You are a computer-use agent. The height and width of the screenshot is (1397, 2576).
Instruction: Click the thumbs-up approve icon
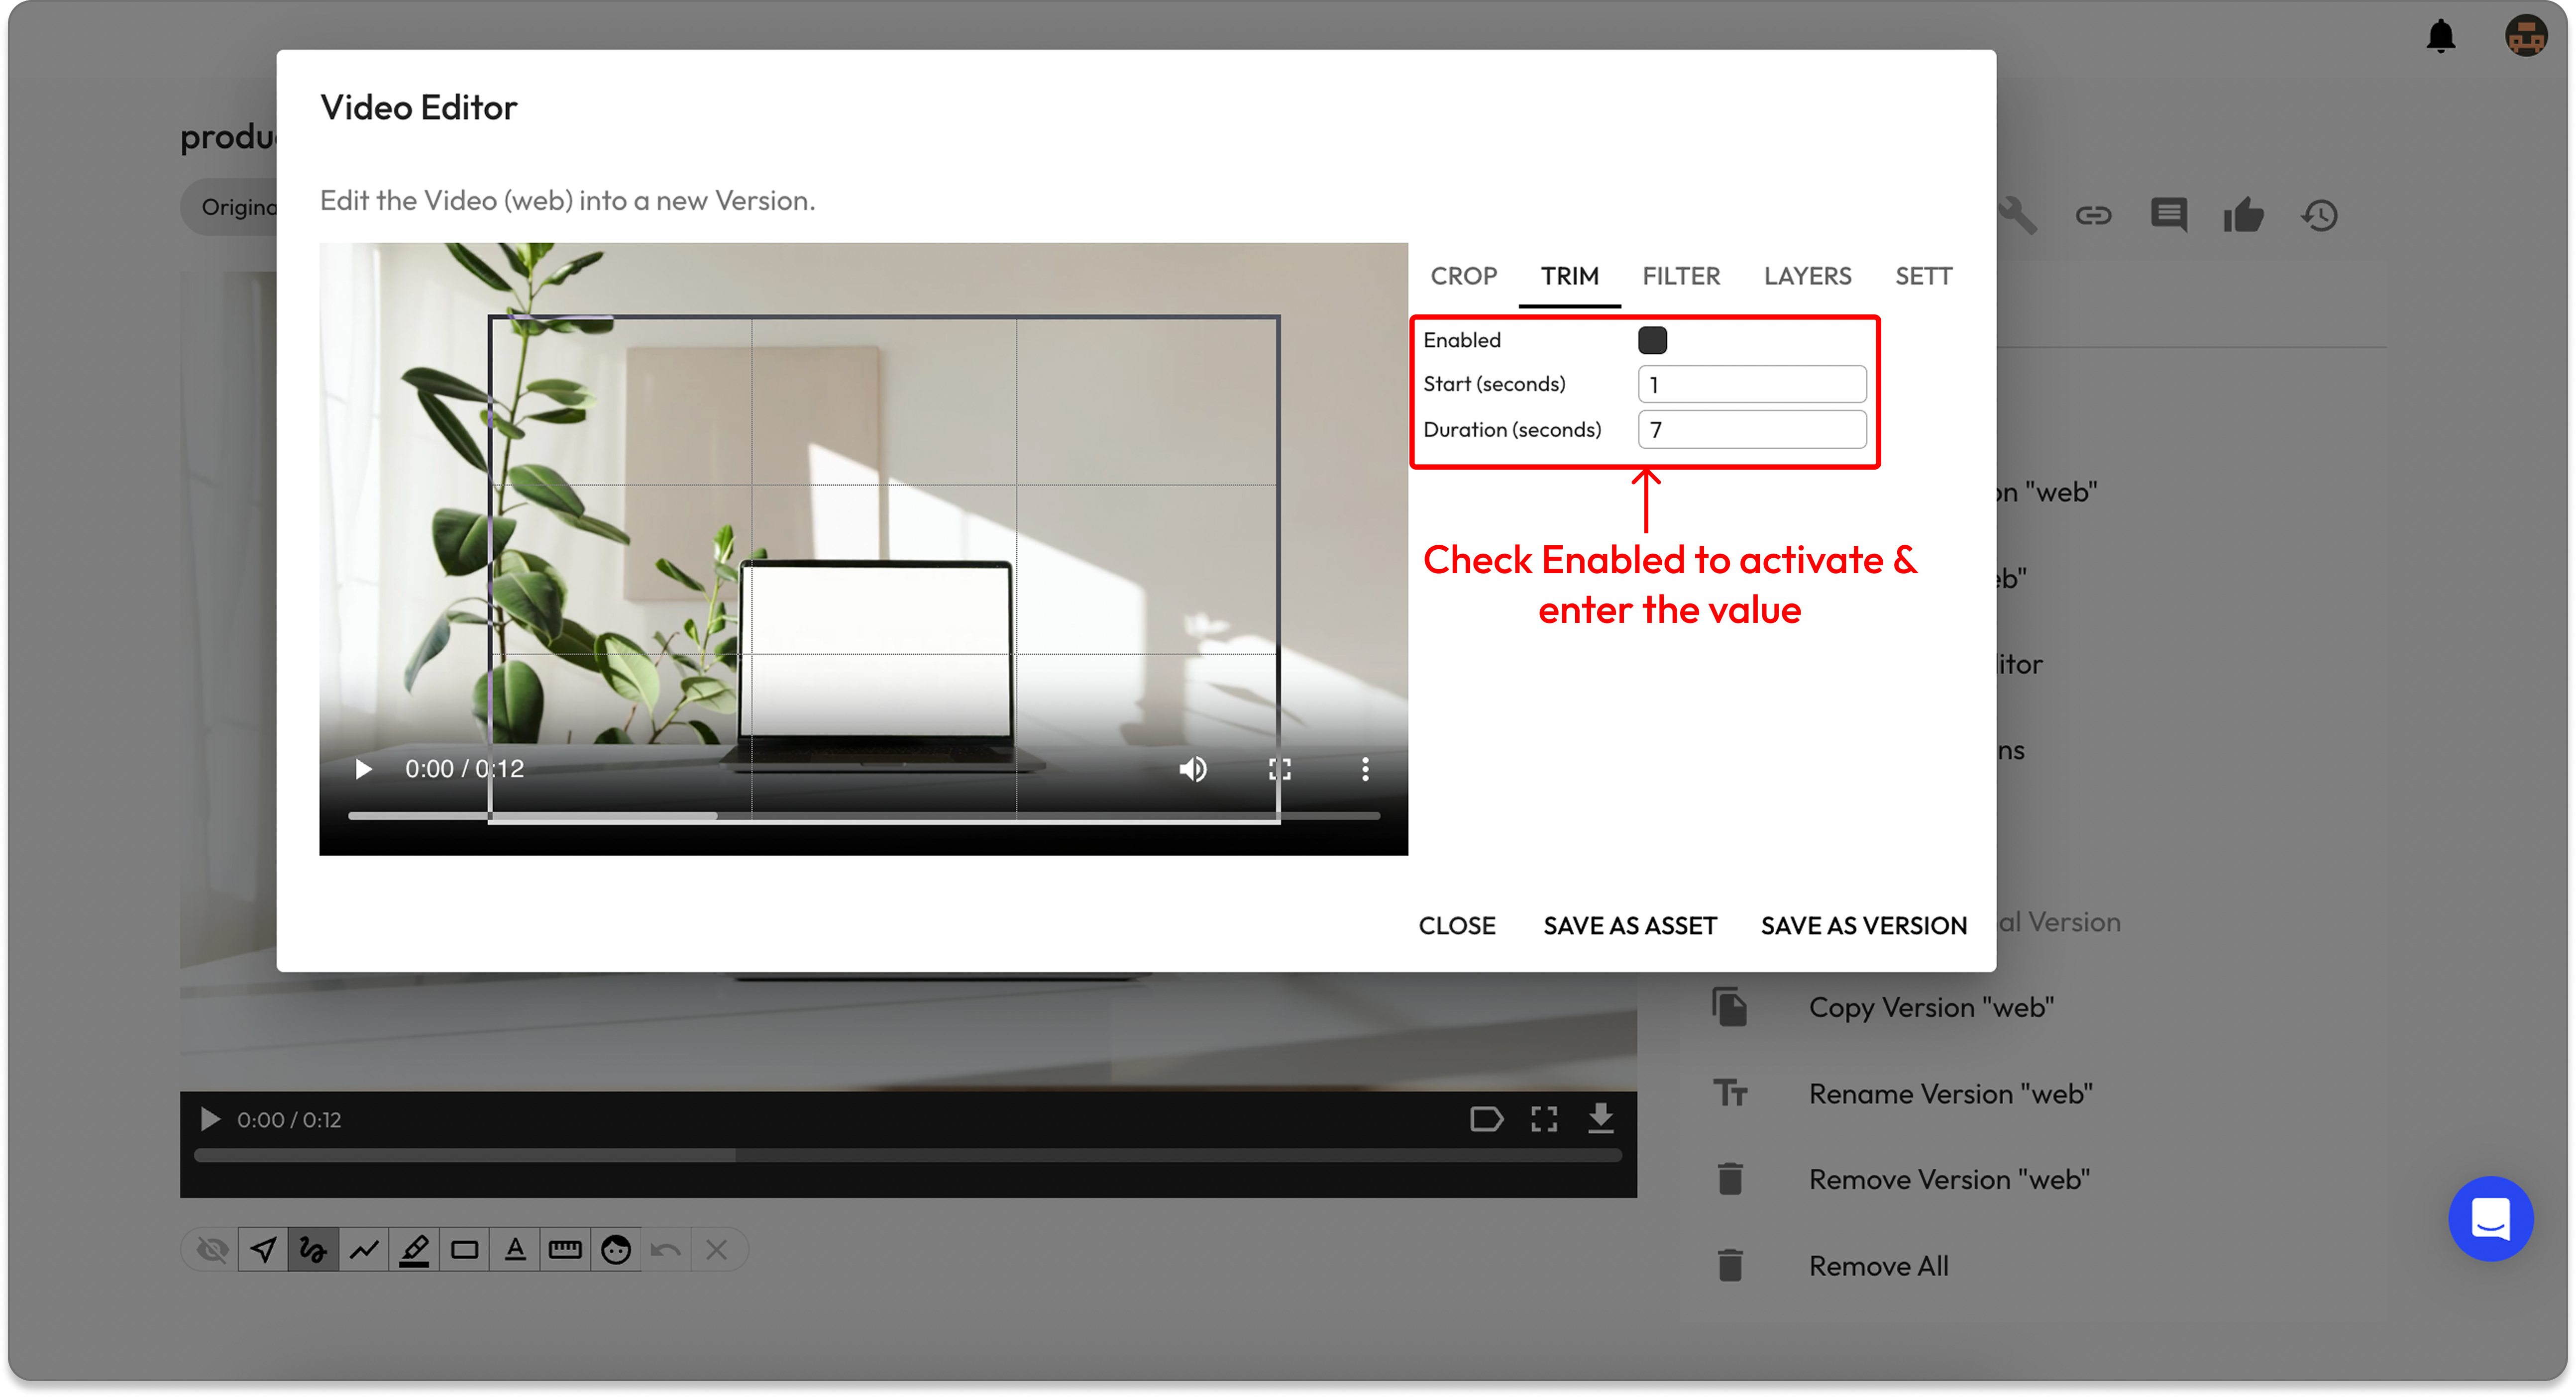click(2243, 215)
